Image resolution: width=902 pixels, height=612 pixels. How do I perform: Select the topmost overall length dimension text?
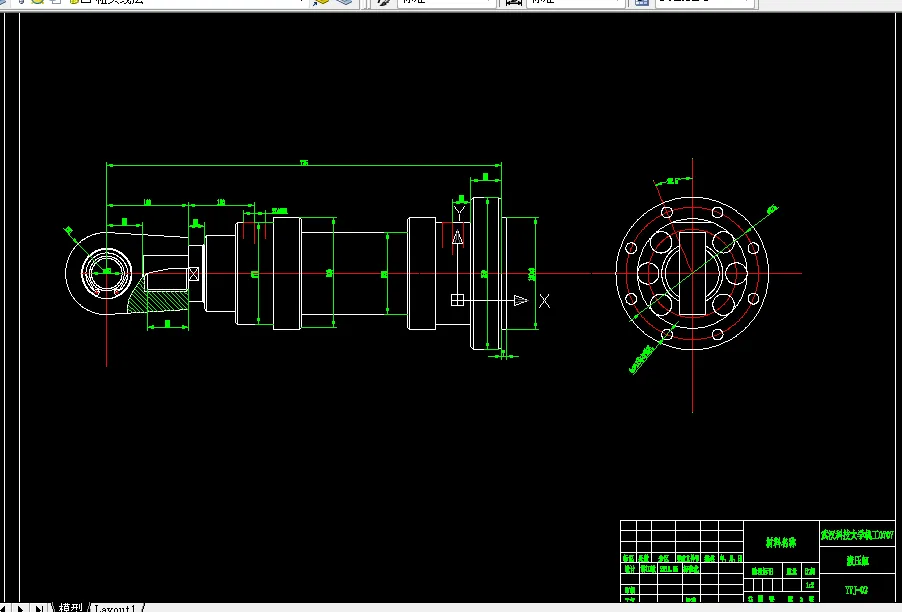click(x=304, y=163)
